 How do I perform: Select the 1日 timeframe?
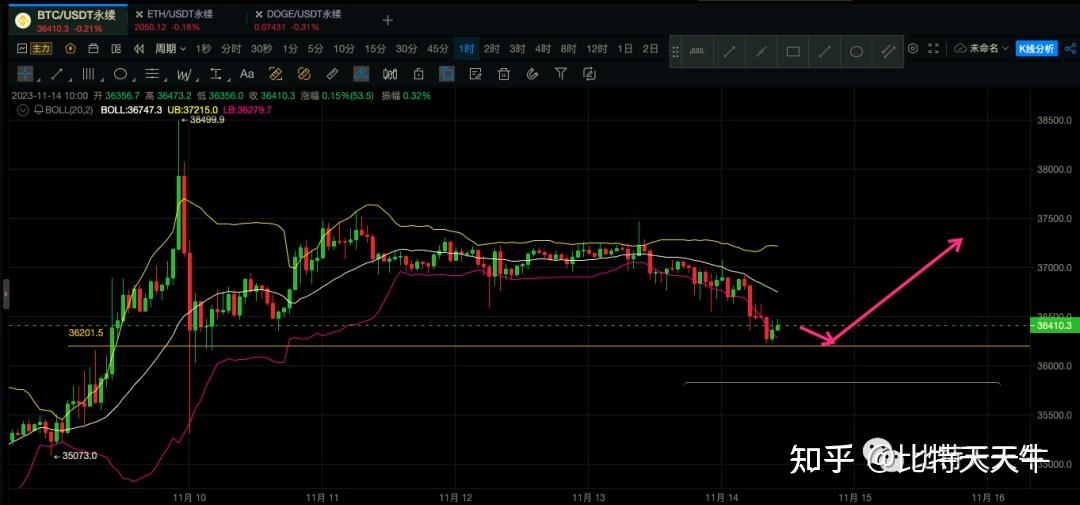625,49
